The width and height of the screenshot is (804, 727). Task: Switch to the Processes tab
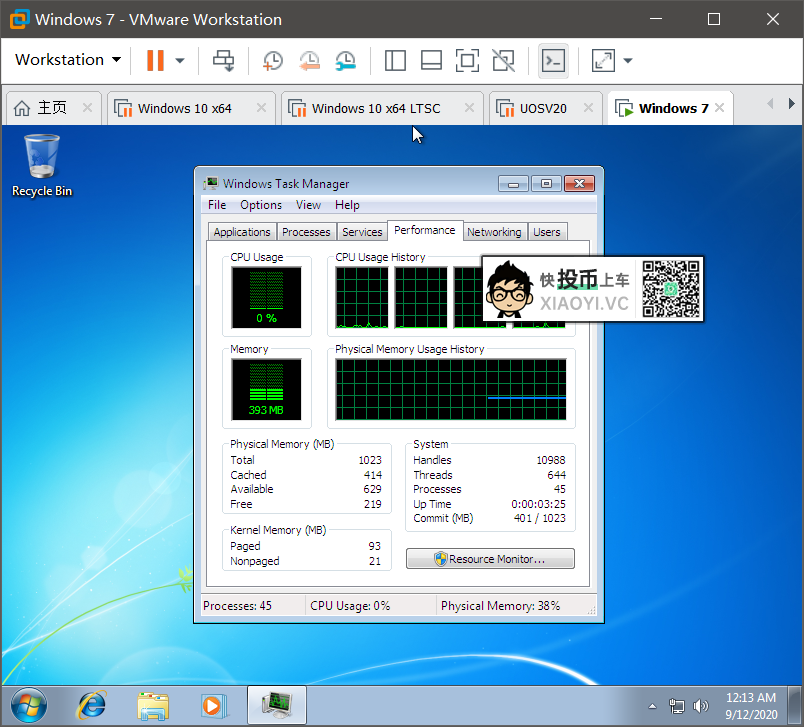coord(306,232)
